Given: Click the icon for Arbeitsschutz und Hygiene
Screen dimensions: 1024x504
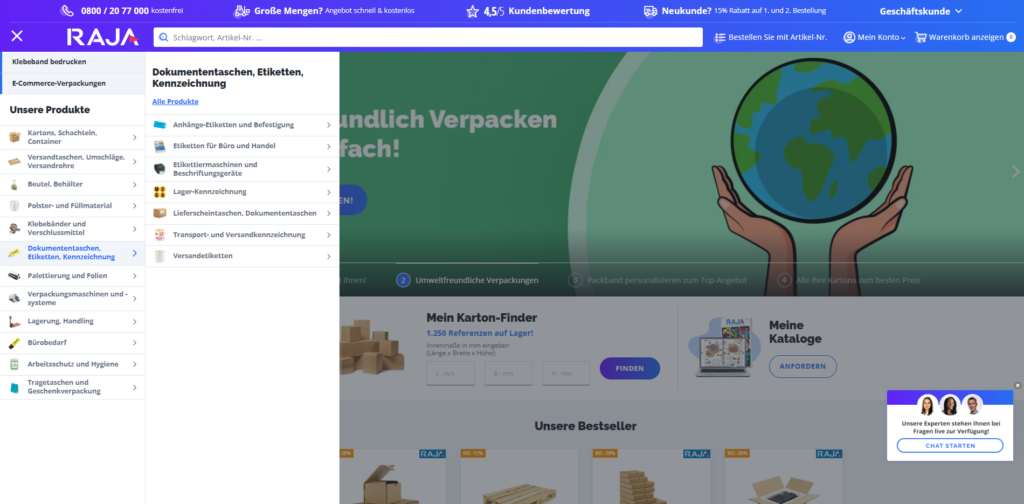Looking at the screenshot, I should pyautogui.click(x=14, y=364).
